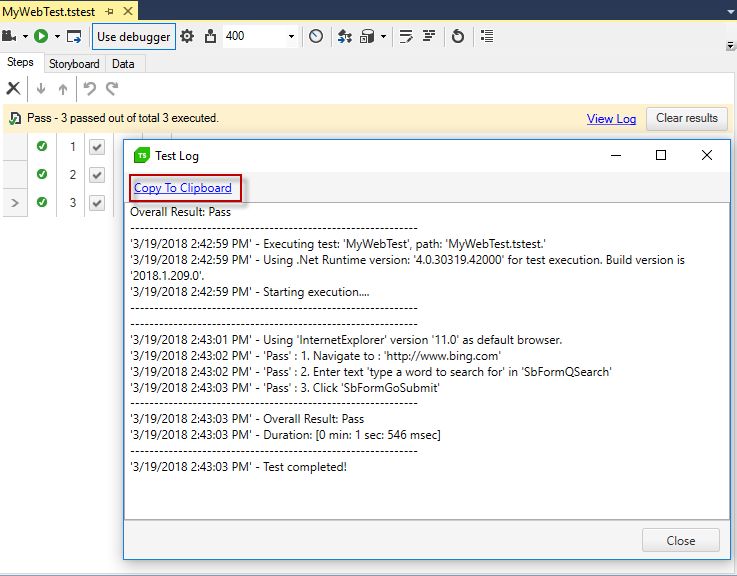Select step number 2 row

click(x=72, y=175)
